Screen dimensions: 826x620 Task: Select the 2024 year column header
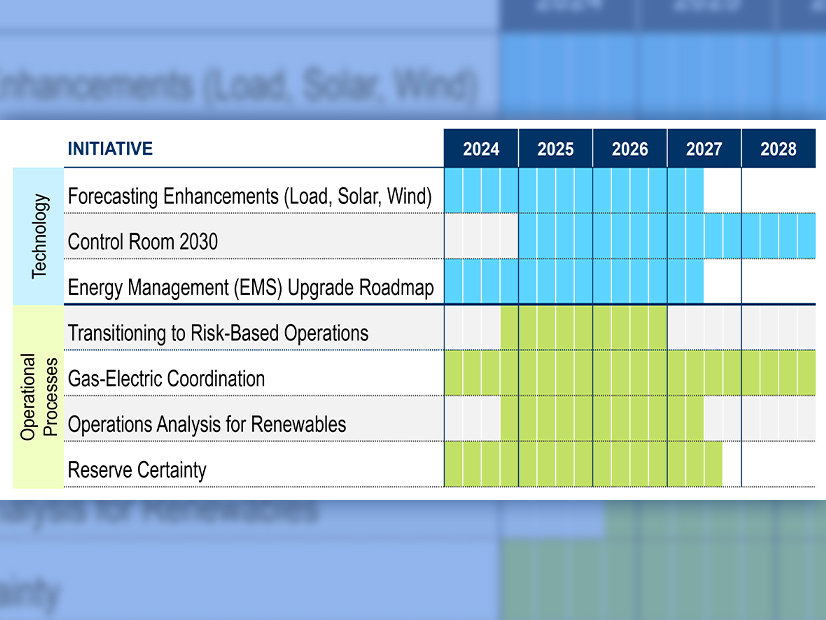point(481,149)
